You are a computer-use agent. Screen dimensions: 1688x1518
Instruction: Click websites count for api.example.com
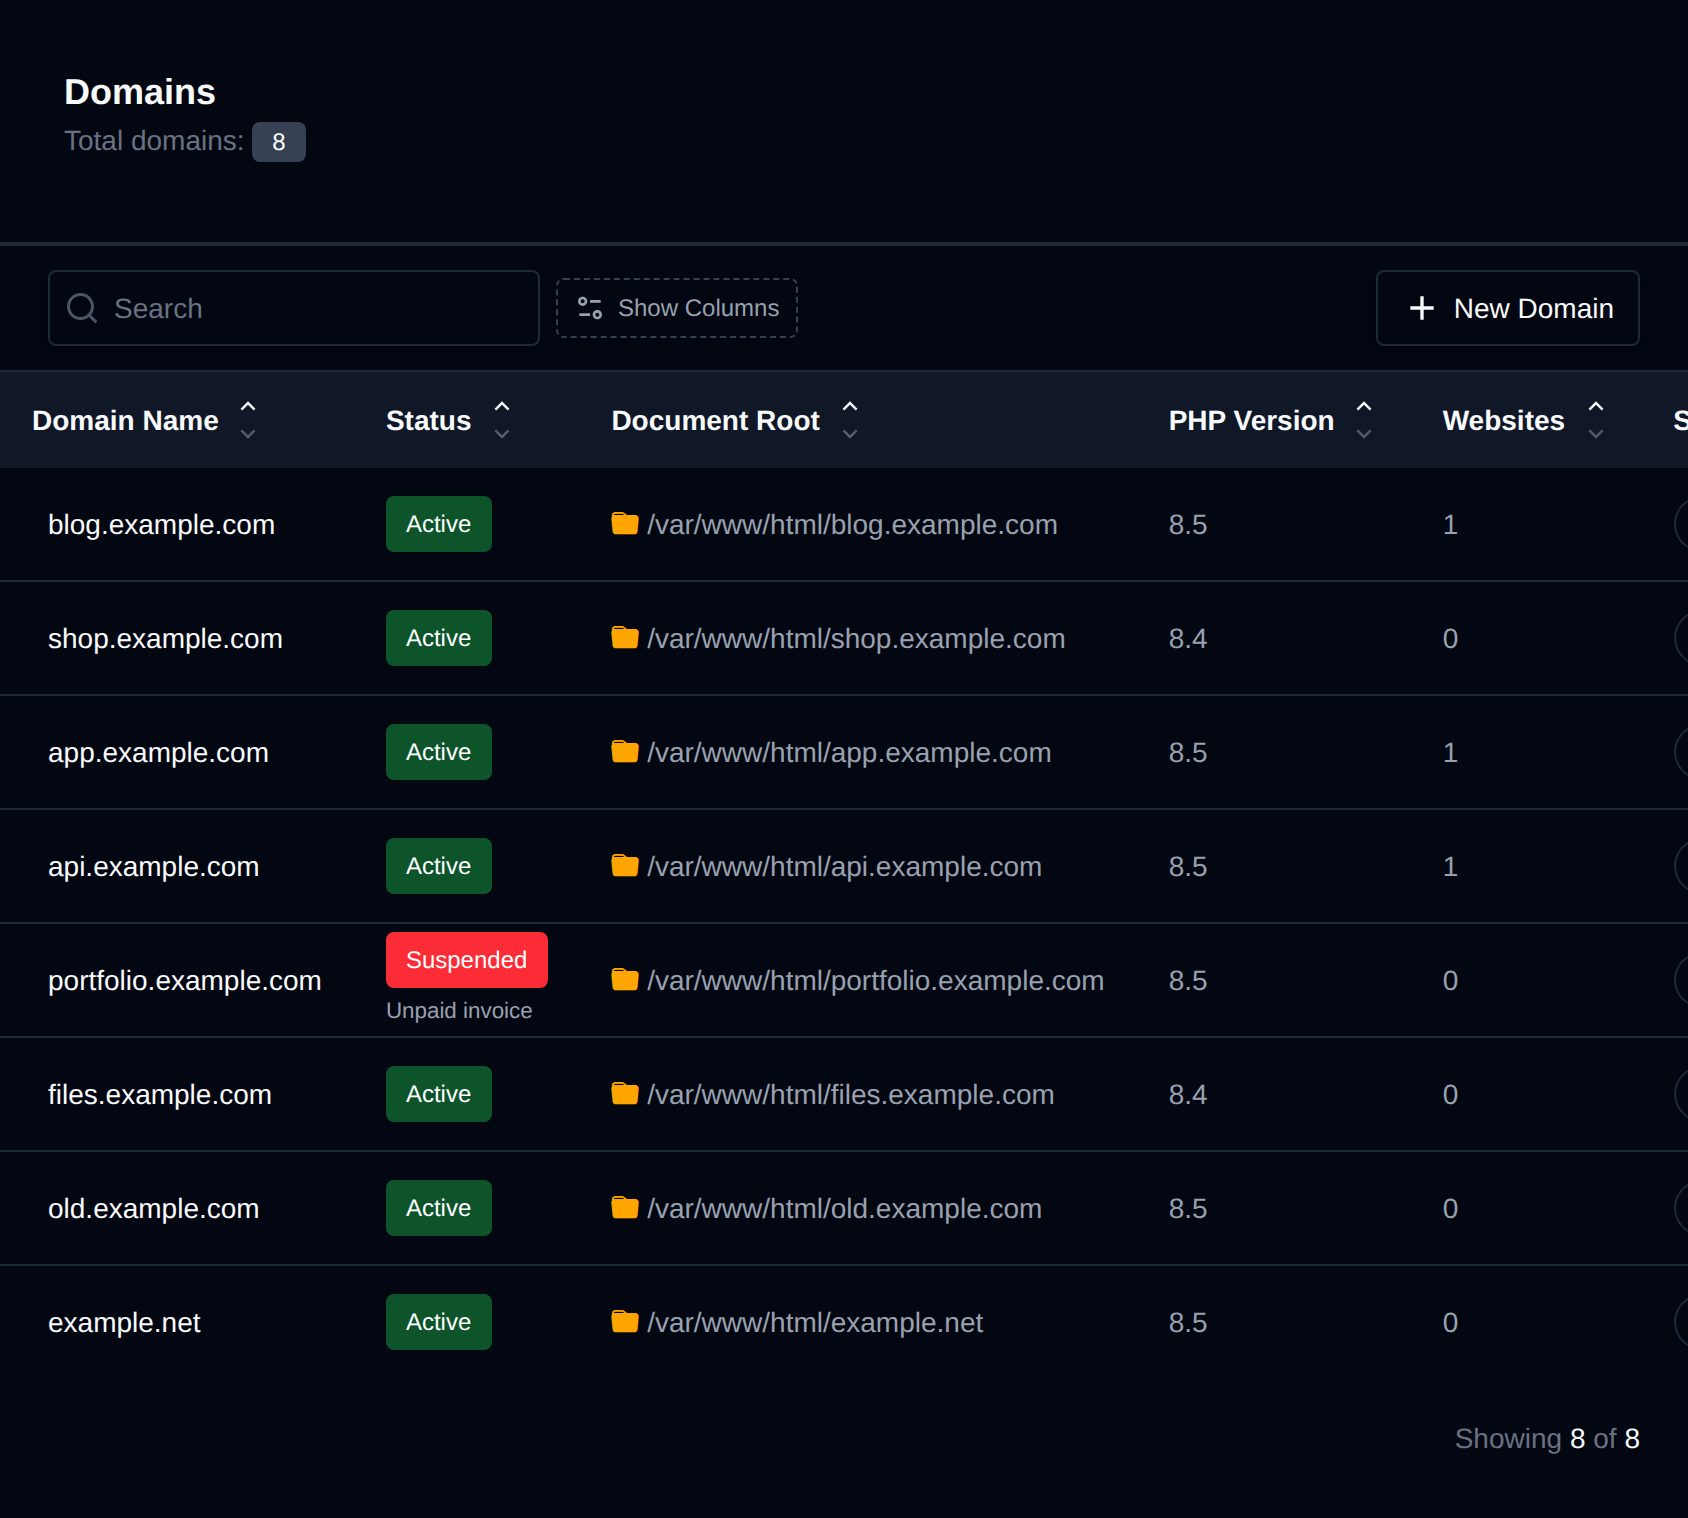pyautogui.click(x=1450, y=867)
